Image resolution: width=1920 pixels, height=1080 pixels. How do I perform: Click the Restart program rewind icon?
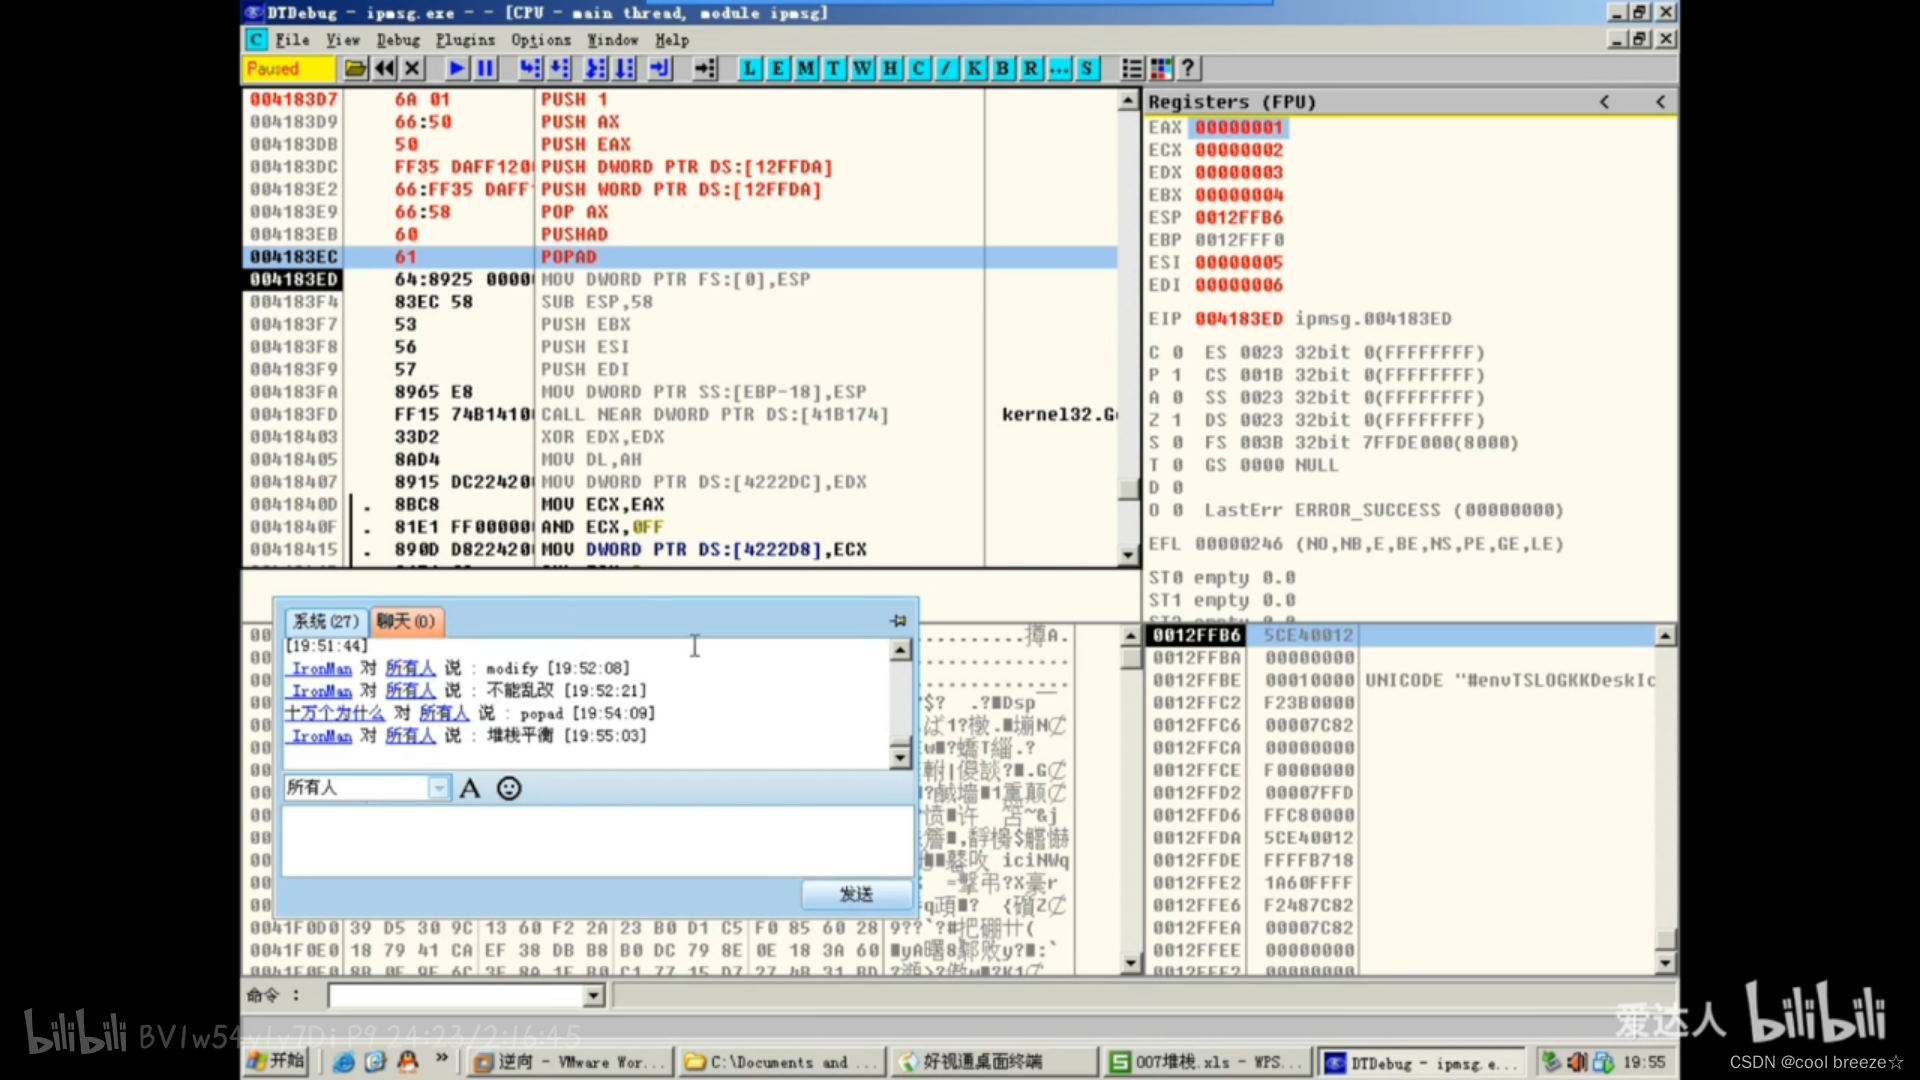click(384, 68)
